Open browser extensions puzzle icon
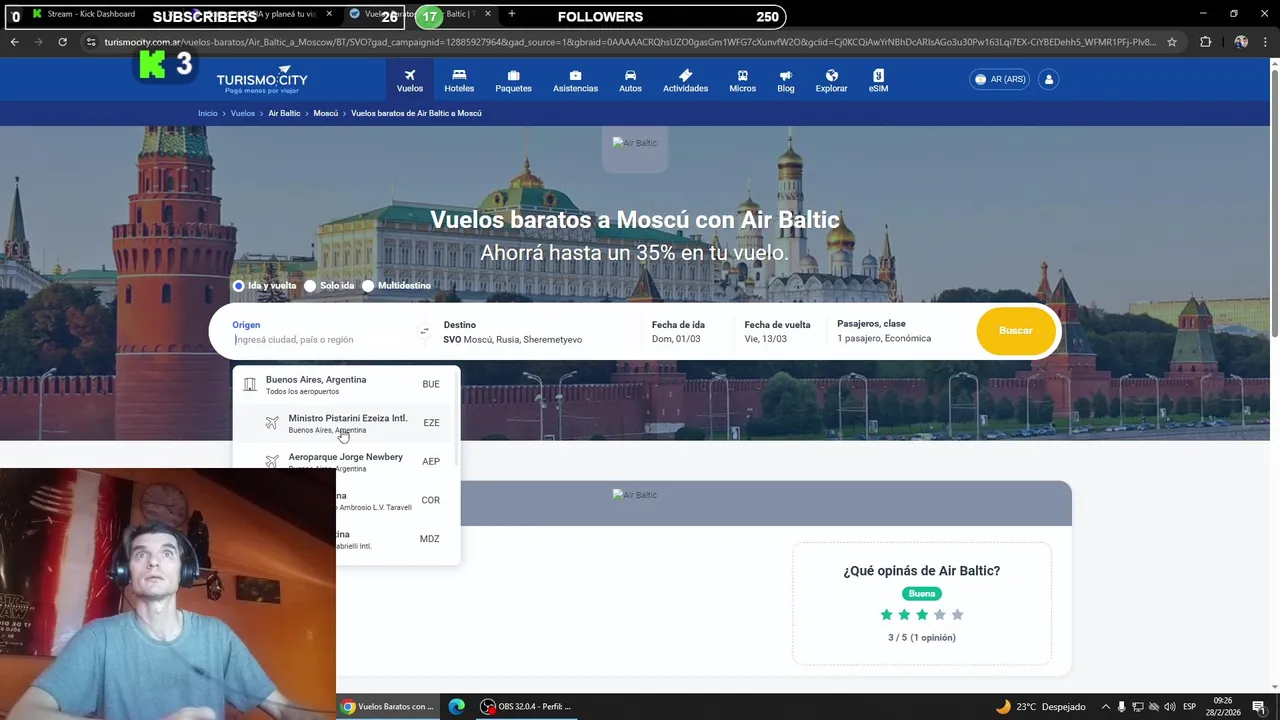The height and width of the screenshot is (720, 1280). click(x=1205, y=42)
